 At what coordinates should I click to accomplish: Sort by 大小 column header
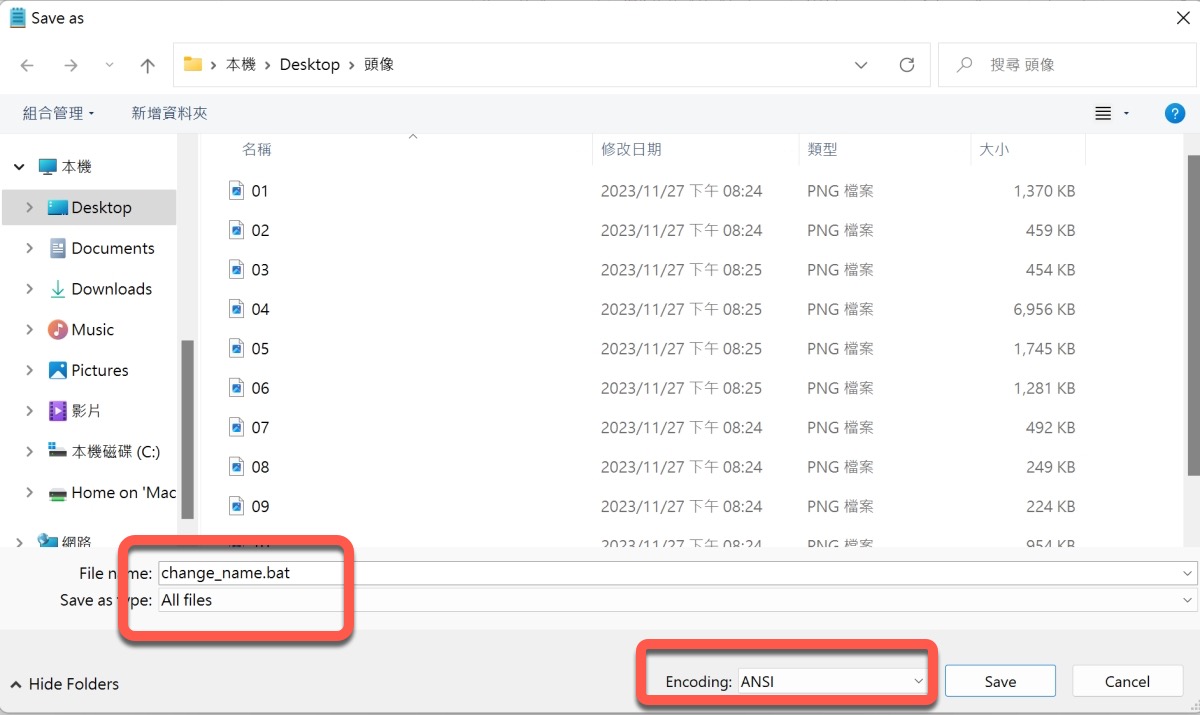[x=994, y=149]
